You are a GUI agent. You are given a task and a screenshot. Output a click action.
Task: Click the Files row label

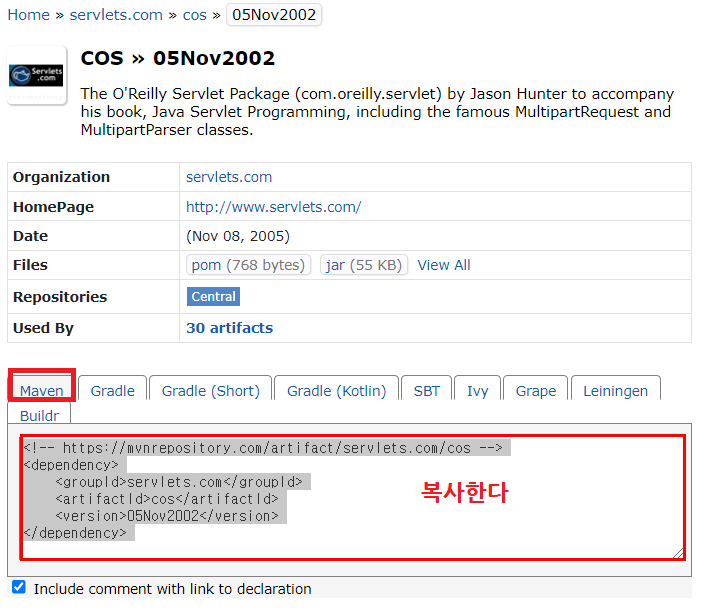[30, 265]
